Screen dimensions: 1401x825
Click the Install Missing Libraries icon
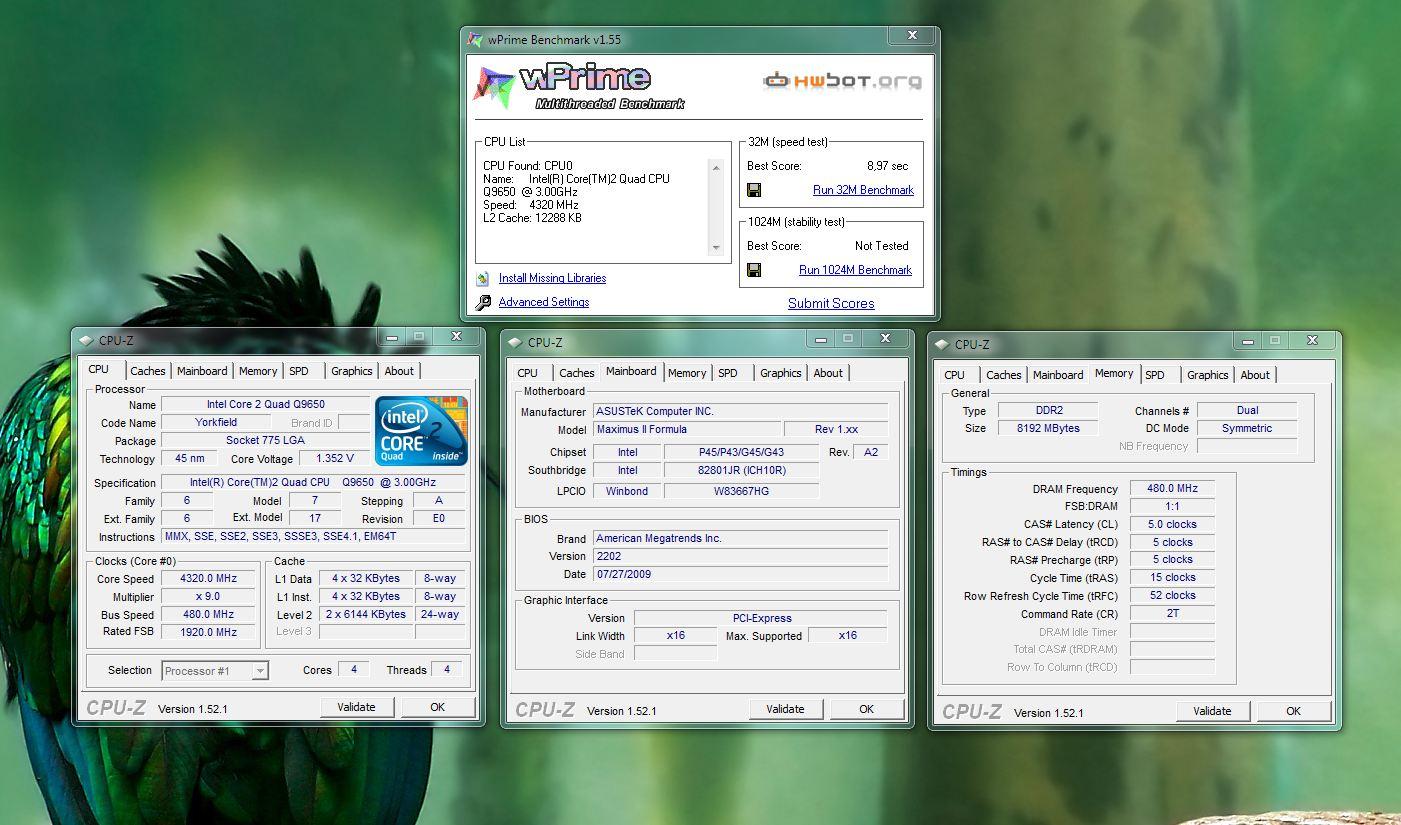(x=483, y=279)
